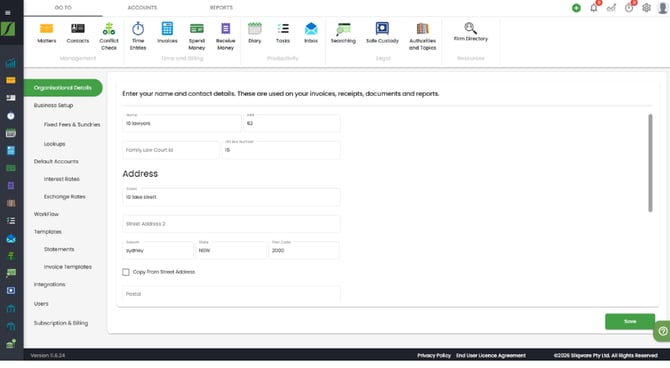Open Spend Money from the ribbon
The image size is (670, 368).
(x=197, y=37)
